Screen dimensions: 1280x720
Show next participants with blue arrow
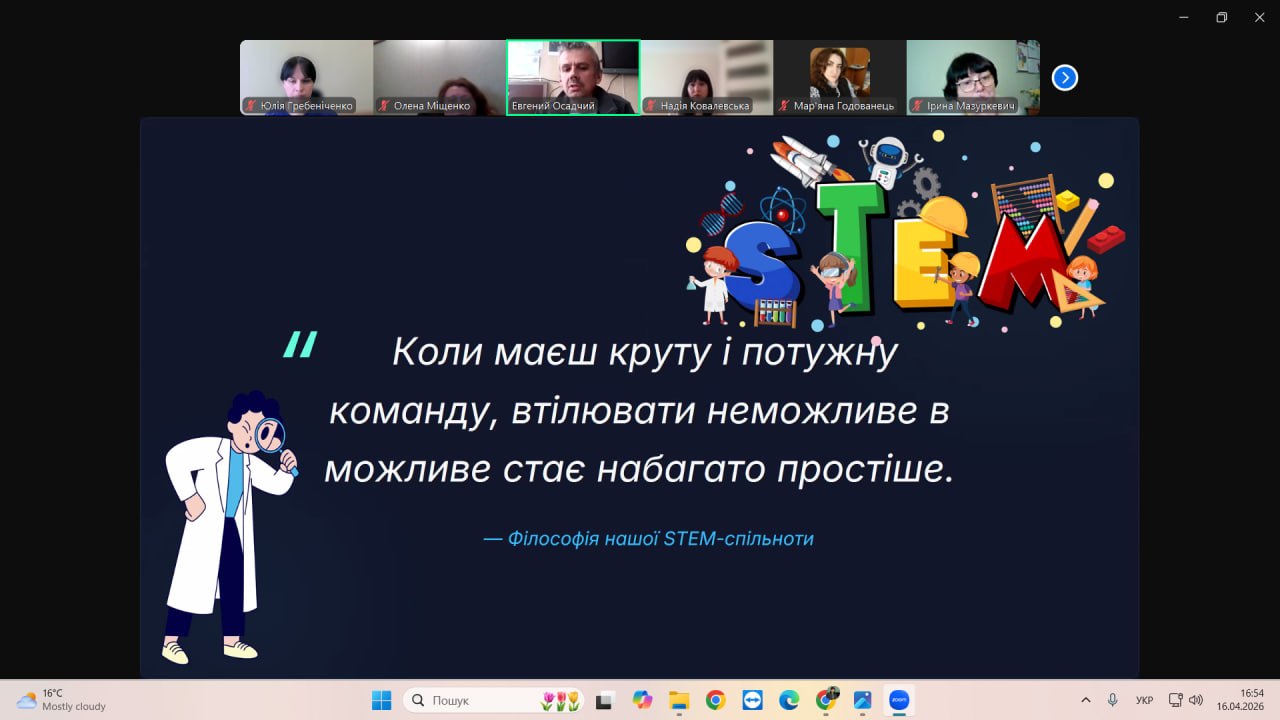click(x=1065, y=78)
